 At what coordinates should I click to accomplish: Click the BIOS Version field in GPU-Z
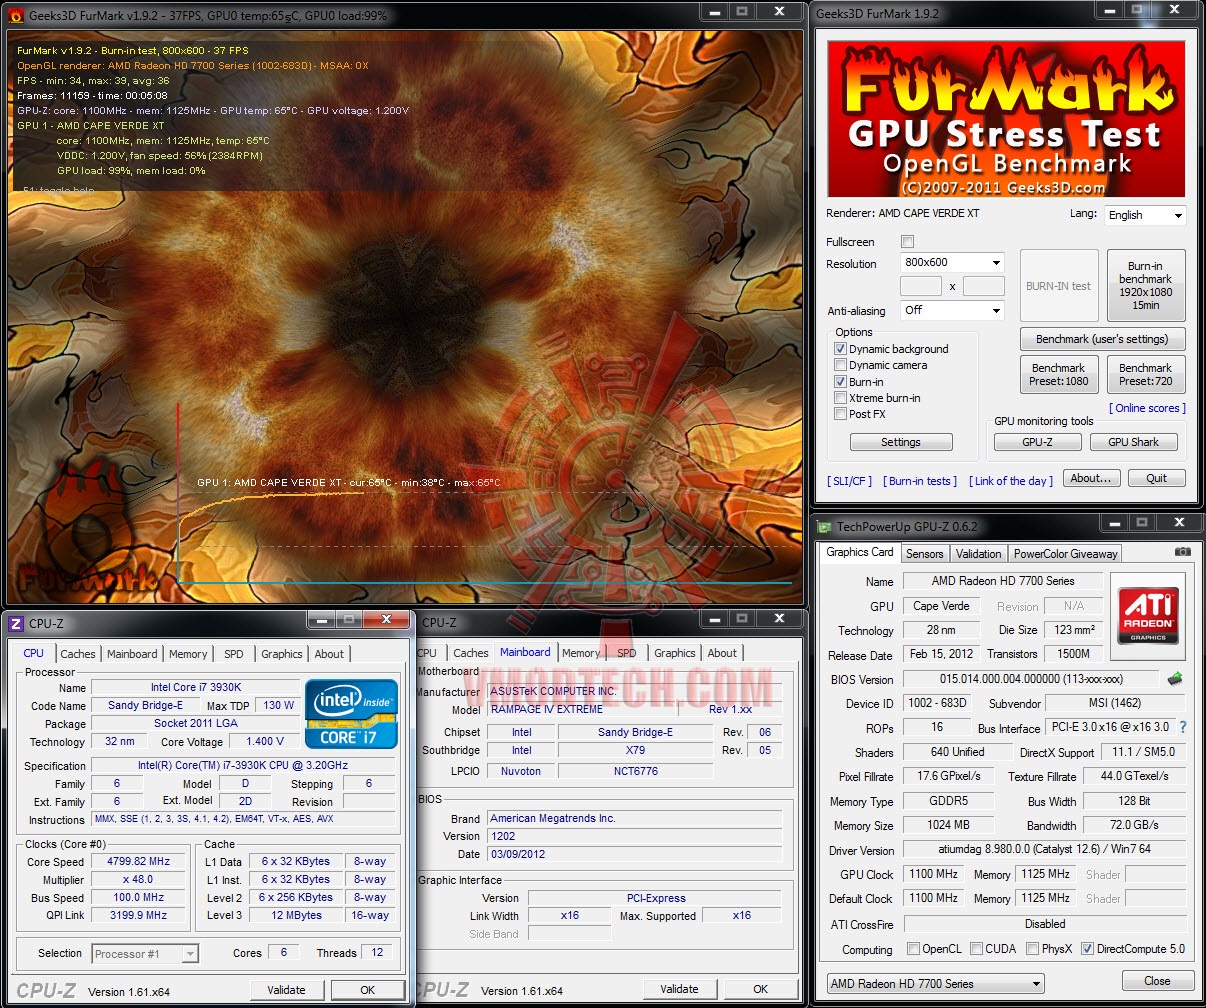pos(1031,679)
